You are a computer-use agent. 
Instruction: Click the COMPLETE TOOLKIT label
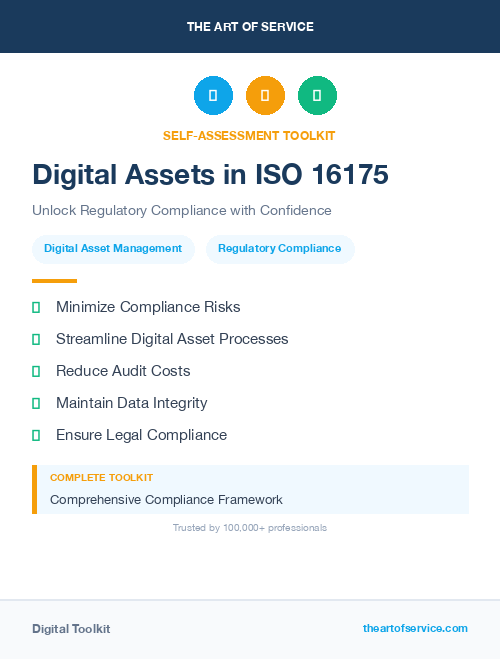point(101,478)
